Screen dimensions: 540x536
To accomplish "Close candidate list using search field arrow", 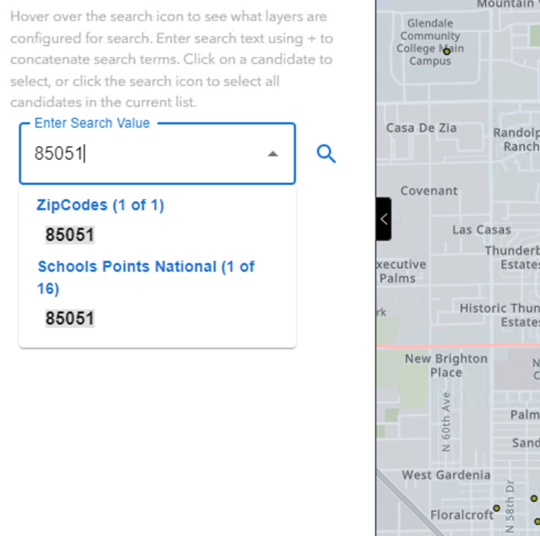I will pos(273,154).
